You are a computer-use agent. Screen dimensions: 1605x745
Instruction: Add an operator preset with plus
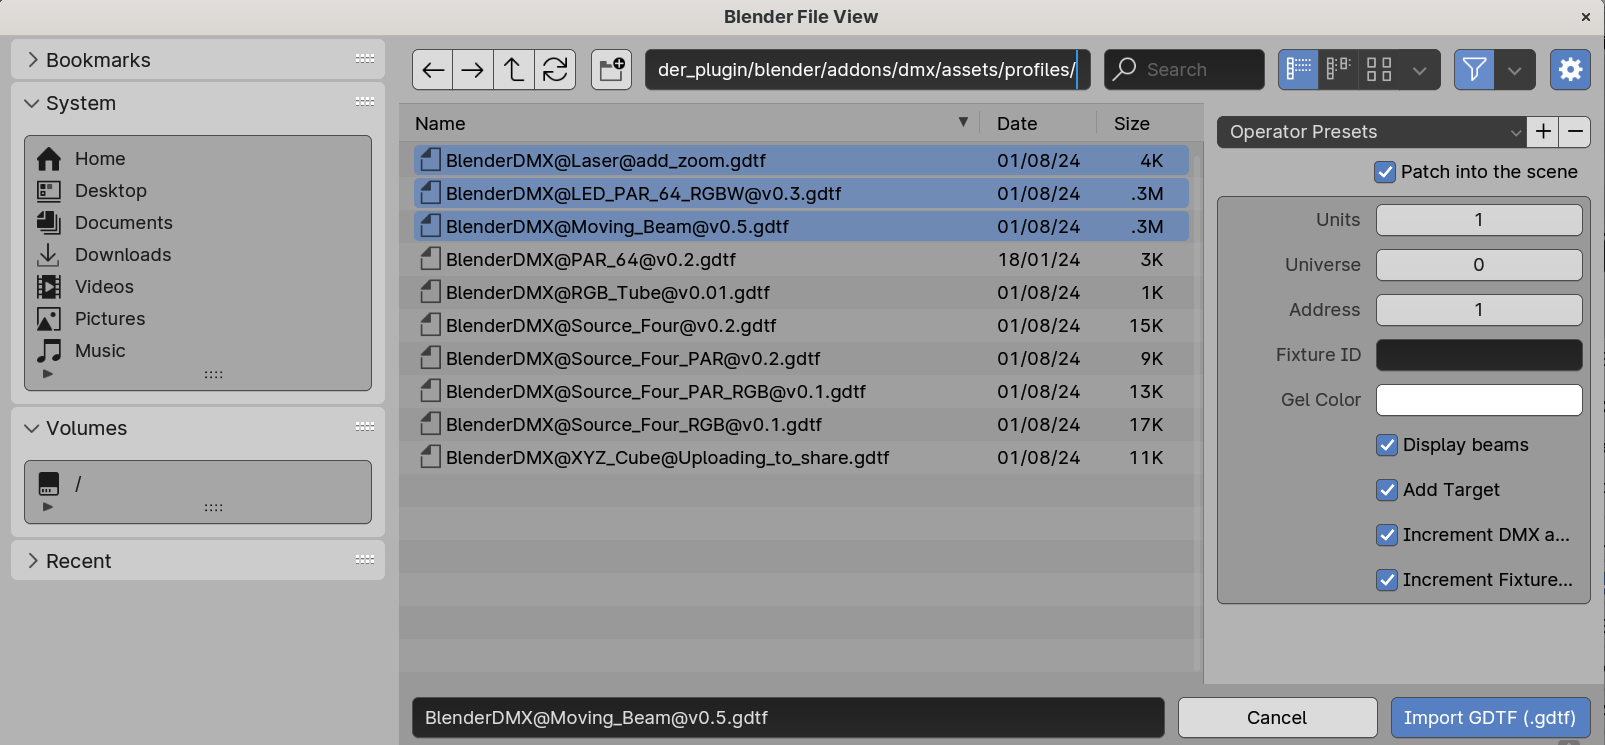coord(1544,132)
